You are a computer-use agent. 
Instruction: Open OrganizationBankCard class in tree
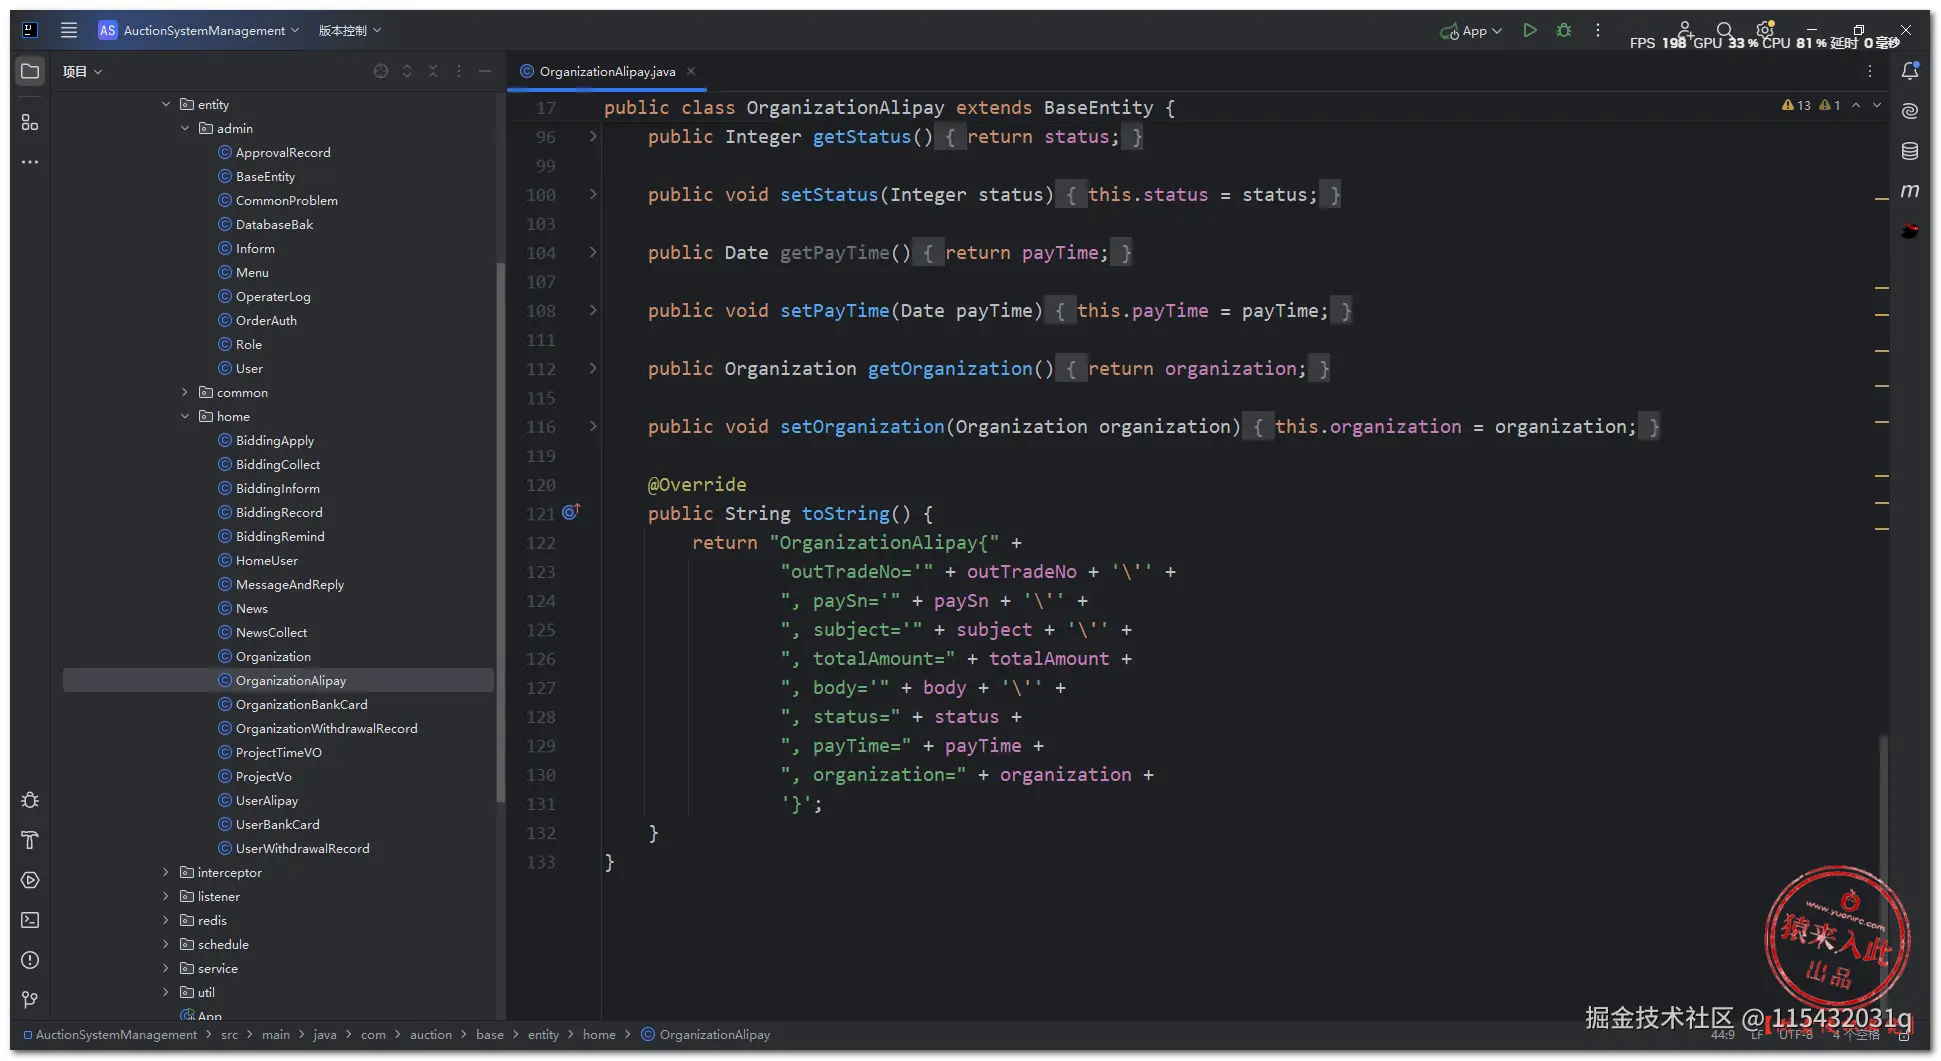(x=301, y=704)
